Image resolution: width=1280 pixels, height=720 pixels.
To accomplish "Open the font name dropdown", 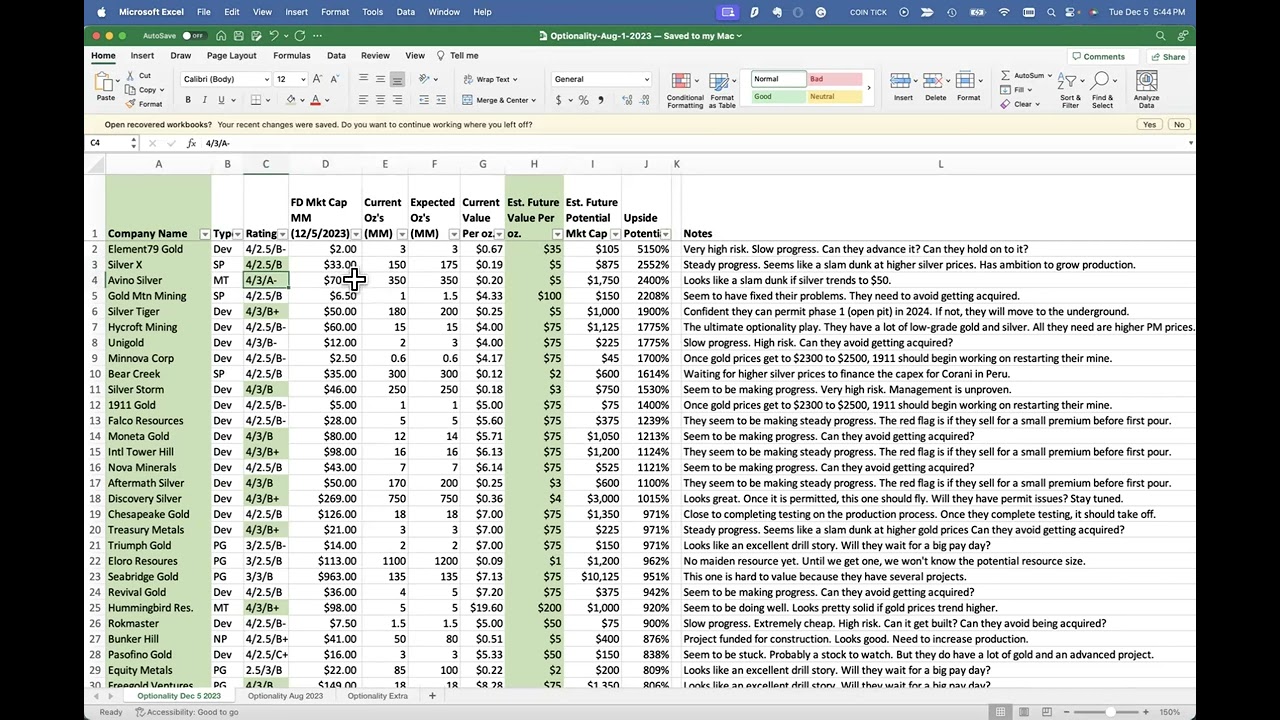I will 266,79.
